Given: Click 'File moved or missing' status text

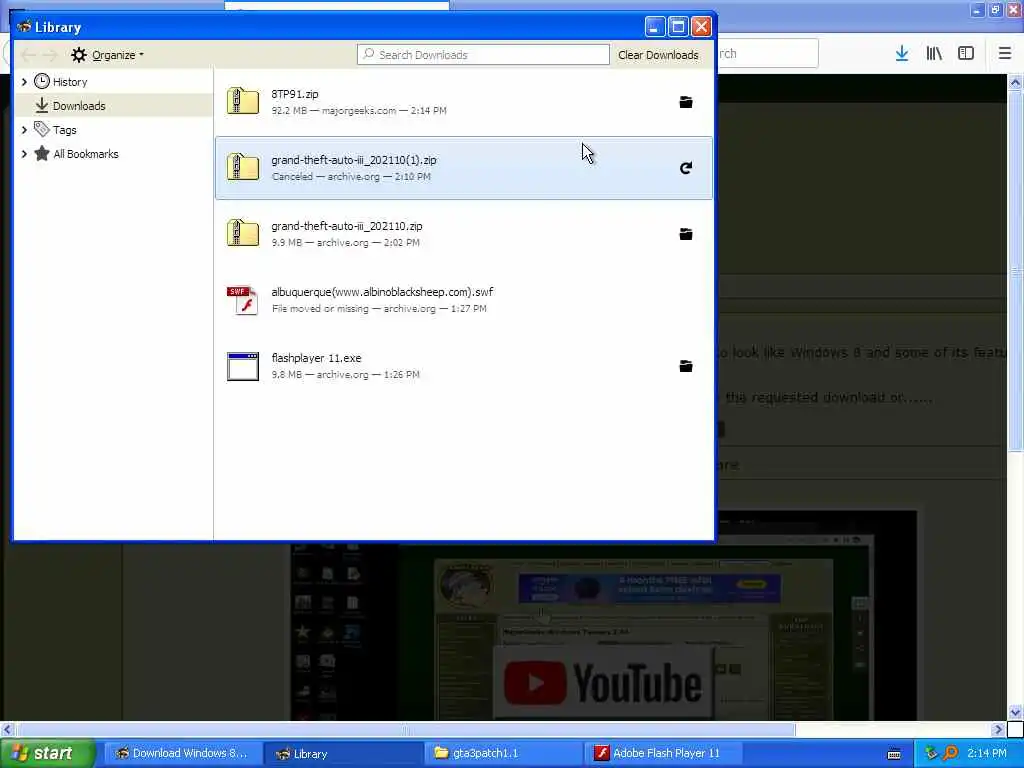Looking at the screenshot, I should [x=320, y=308].
